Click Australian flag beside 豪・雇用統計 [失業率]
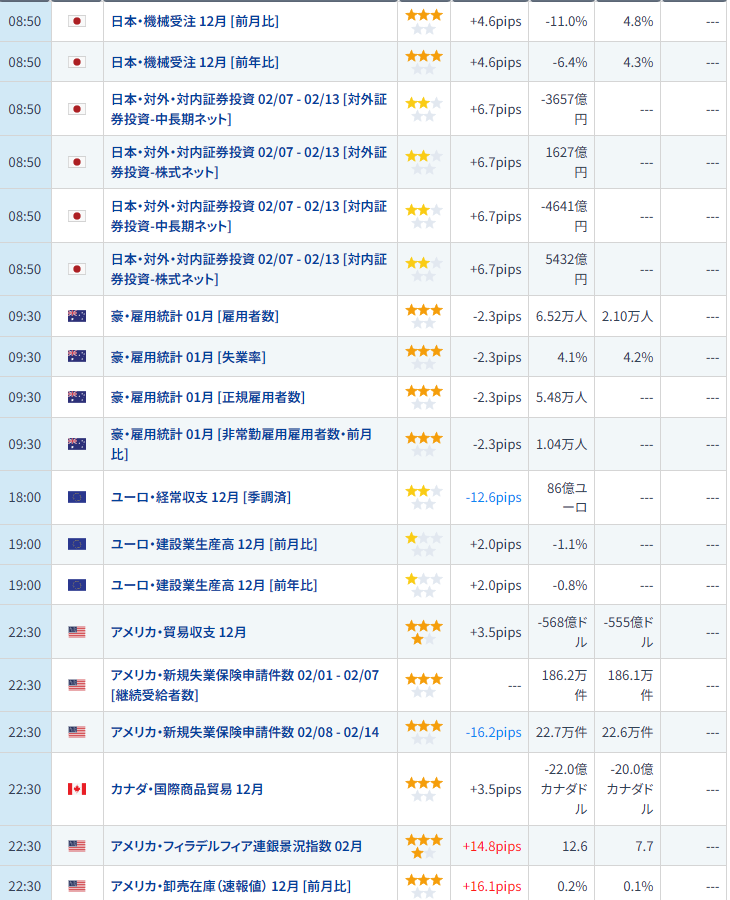This screenshot has height=900, width=730. (77, 357)
